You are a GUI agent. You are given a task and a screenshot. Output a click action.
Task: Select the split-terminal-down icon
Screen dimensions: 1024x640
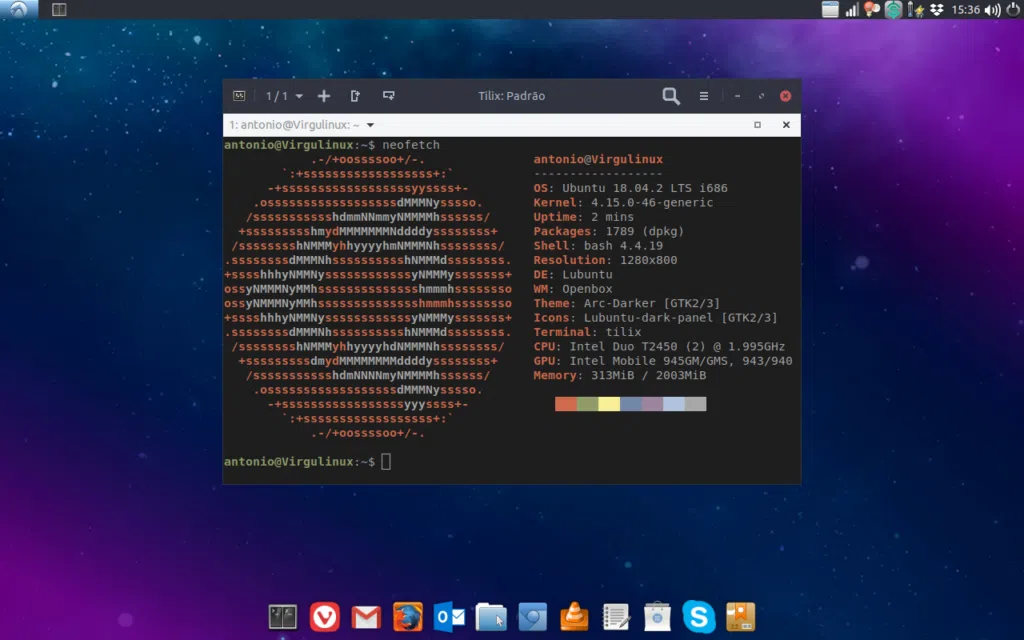click(388, 95)
